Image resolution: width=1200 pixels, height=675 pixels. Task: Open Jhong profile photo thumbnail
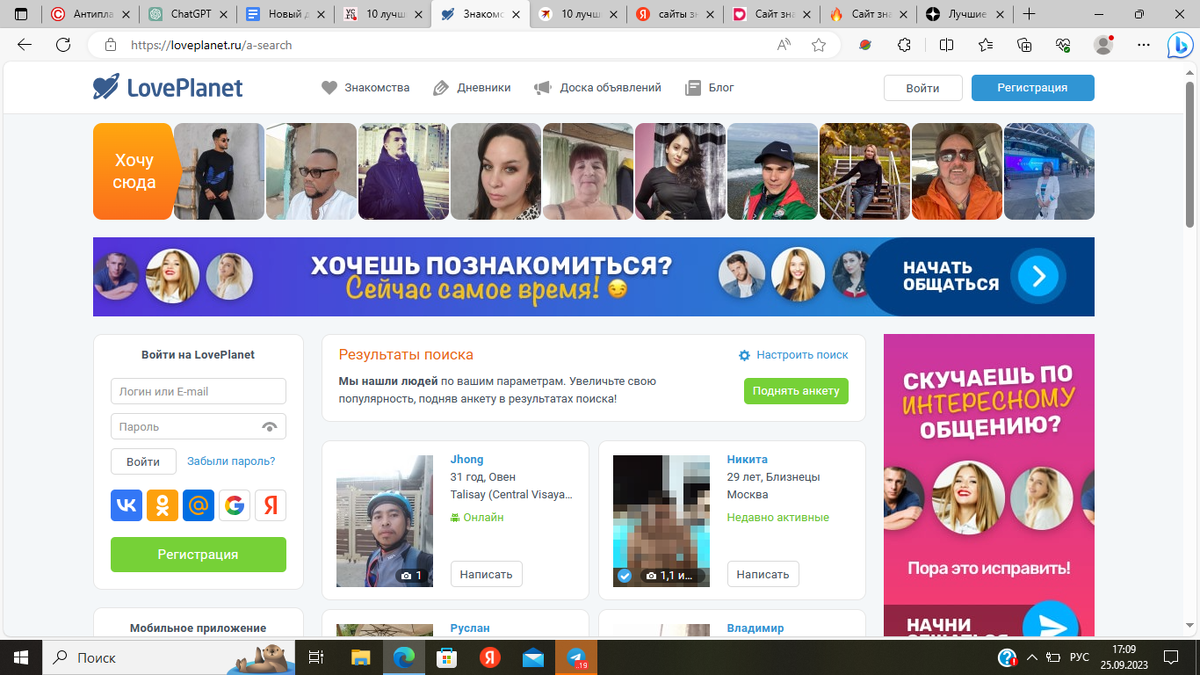pos(384,521)
